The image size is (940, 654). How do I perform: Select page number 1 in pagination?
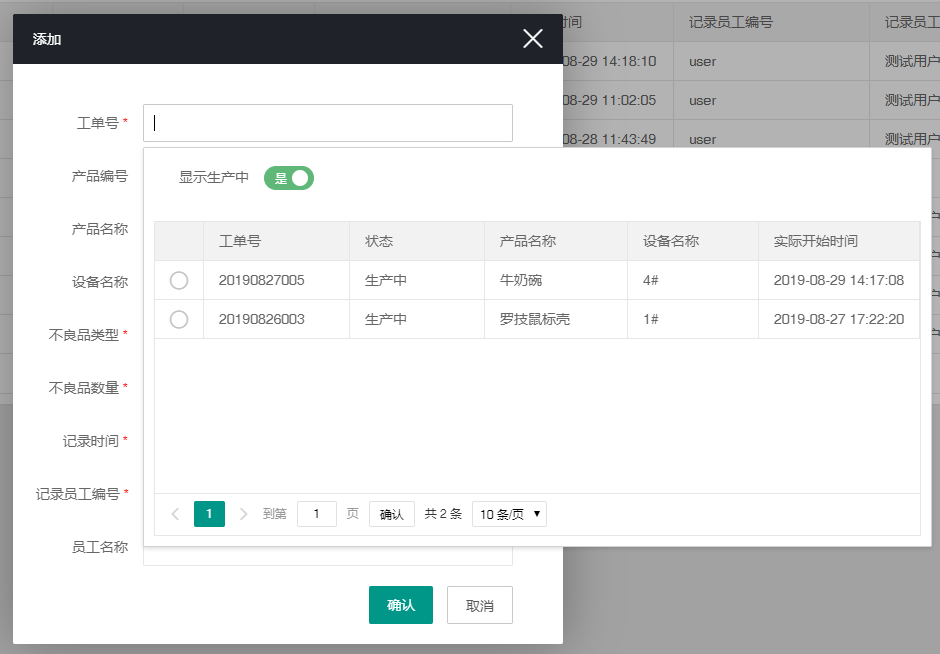coord(209,513)
